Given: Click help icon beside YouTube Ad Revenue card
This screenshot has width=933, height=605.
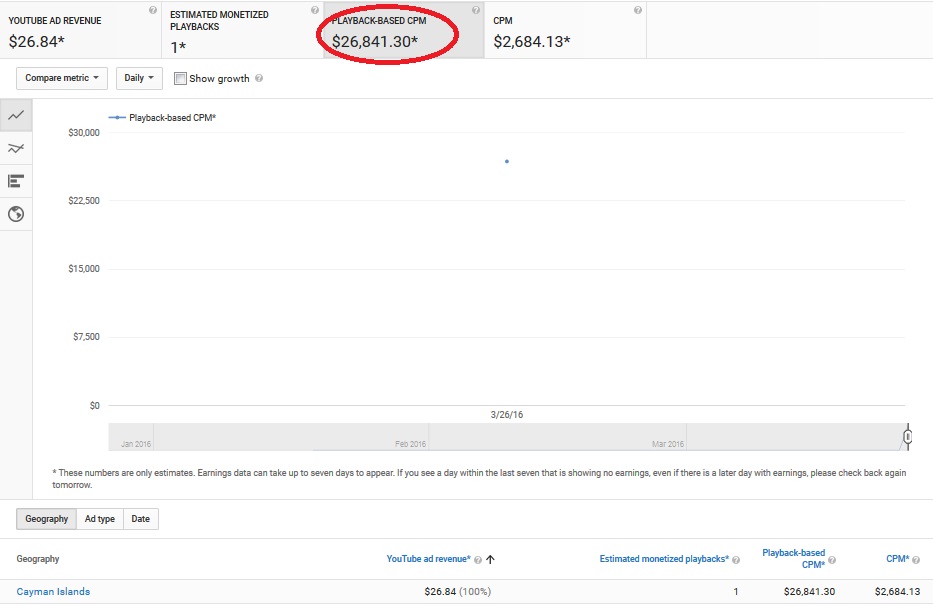Looking at the screenshot, I should [x=152, y=10].
